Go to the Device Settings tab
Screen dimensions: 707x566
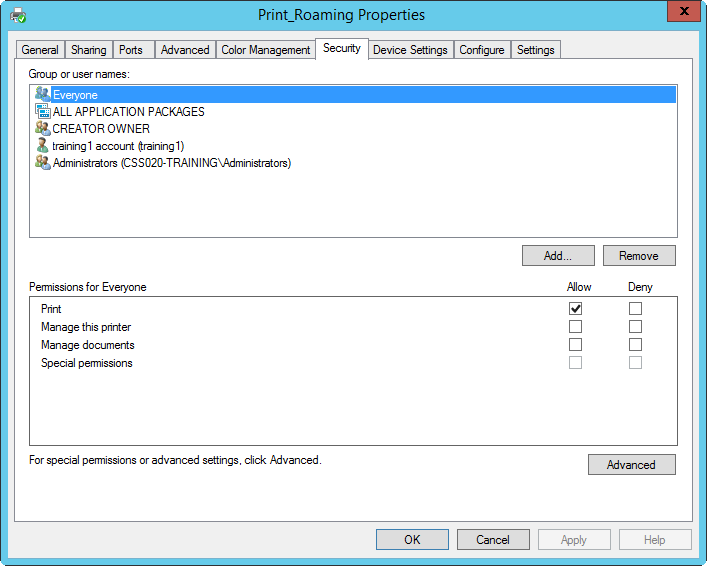click(410, 50)
